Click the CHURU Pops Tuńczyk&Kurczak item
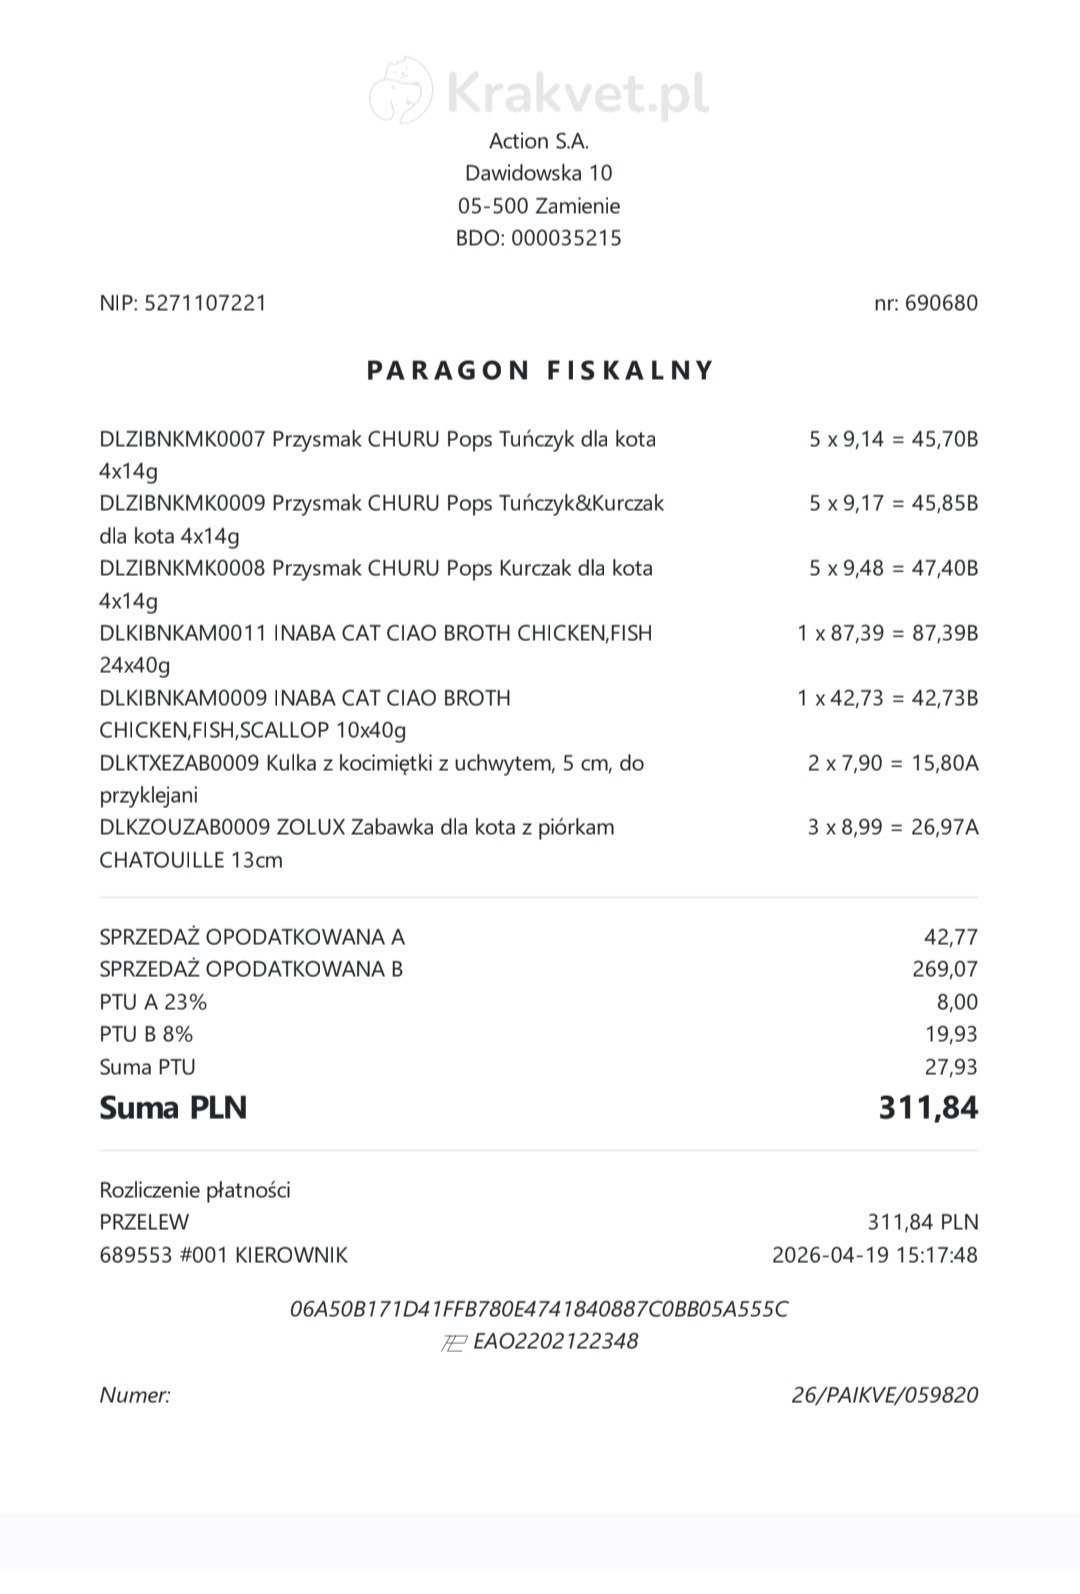 tap(539, 519)
